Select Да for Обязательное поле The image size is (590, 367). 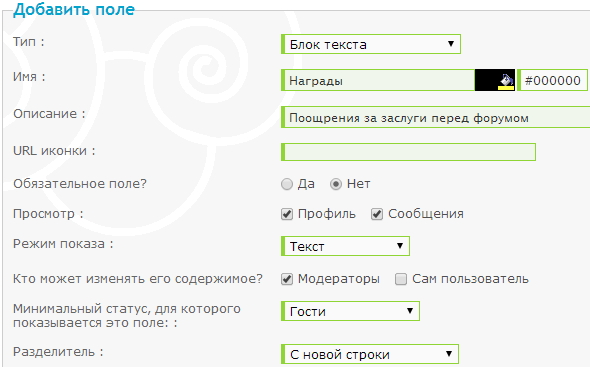[x=287, y=184]
